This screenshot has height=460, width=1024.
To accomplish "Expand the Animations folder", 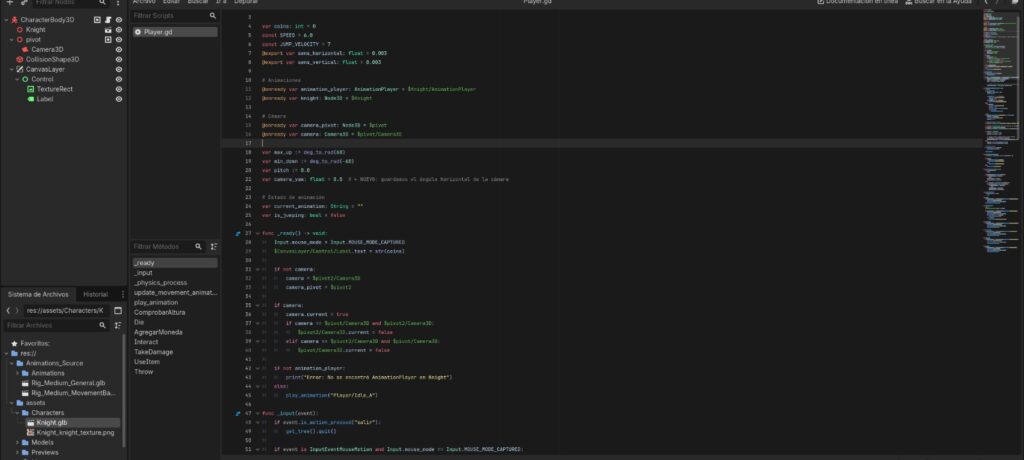I will point(18,373).
